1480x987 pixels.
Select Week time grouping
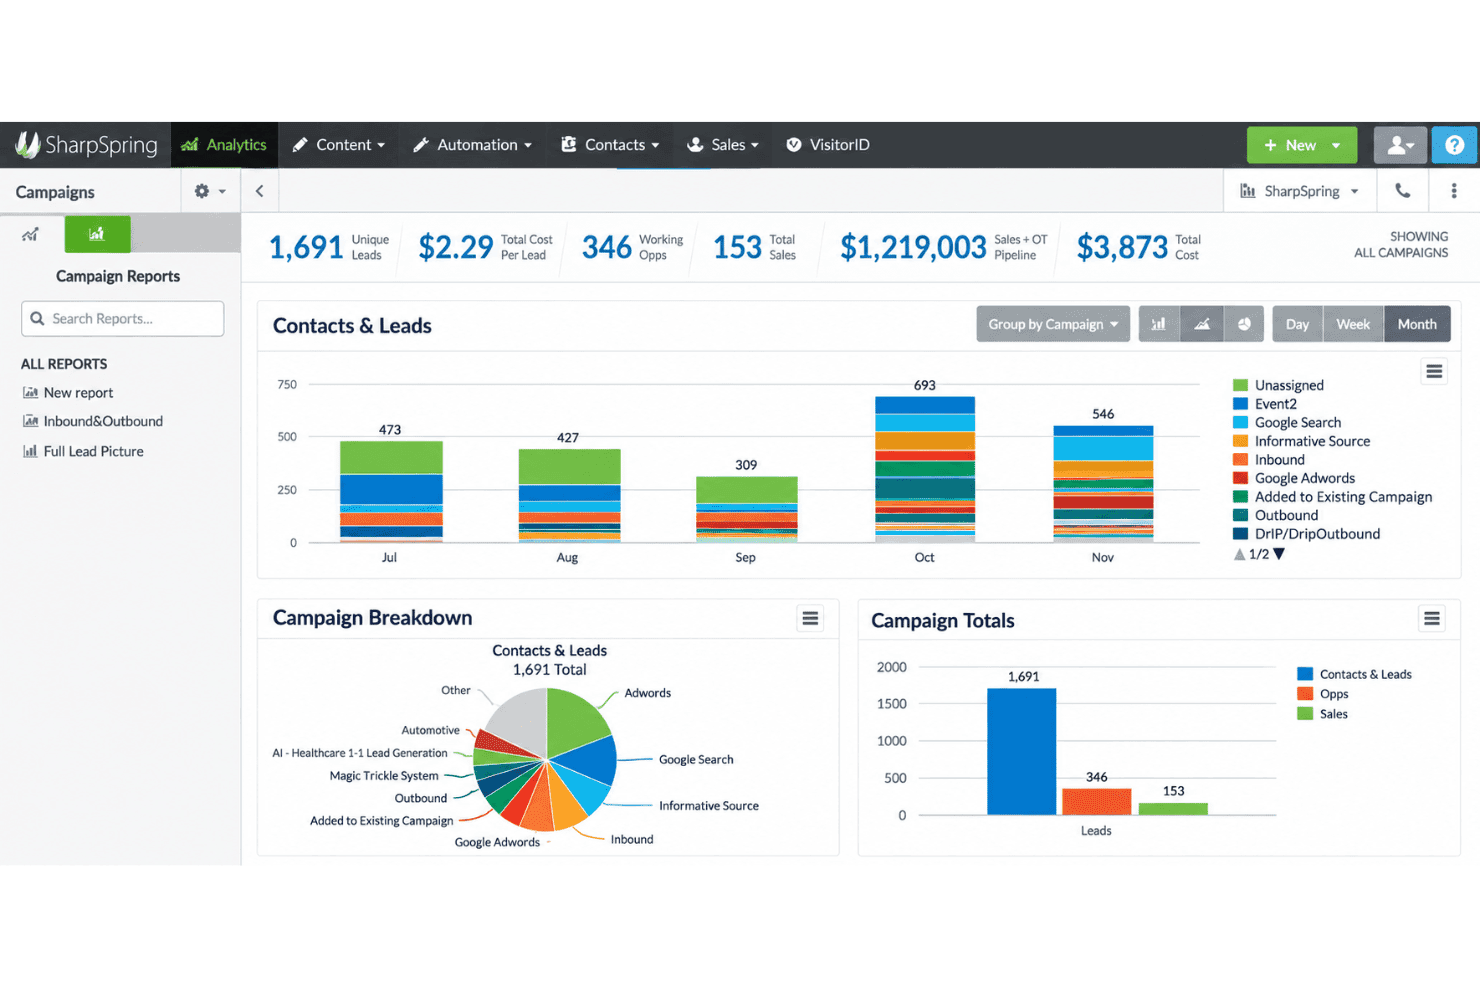(x=1353, y=324)
